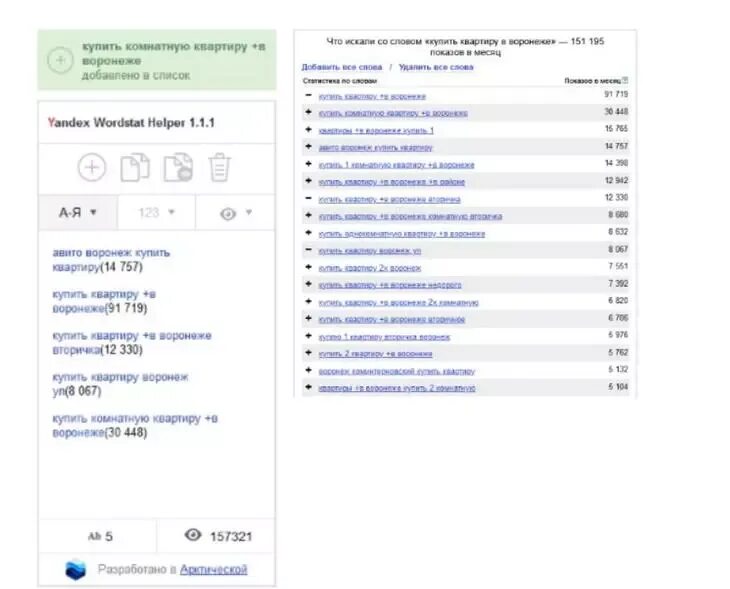Open the 123 numeric sort dropdown
Screen dimensions: 730x589
156,213
